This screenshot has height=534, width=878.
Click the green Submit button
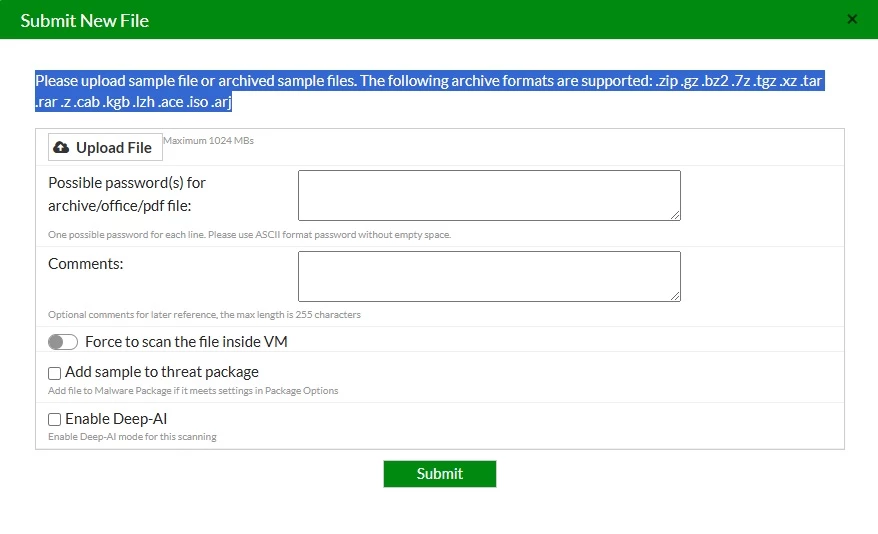pos(440,474)
